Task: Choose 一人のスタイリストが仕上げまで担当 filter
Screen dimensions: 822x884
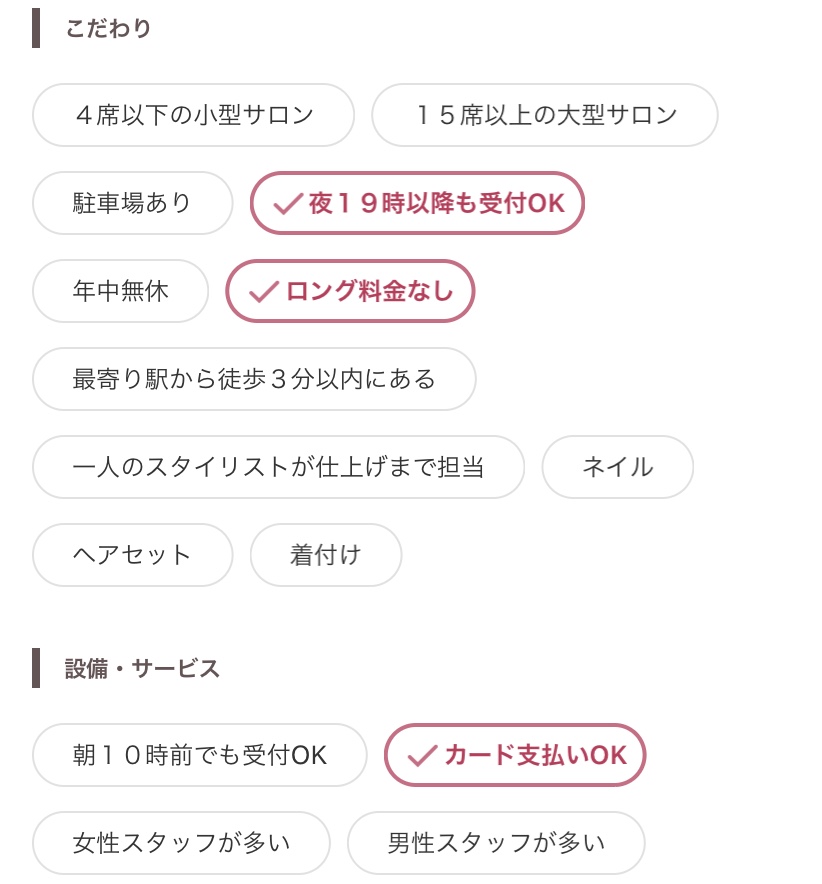Action: 279,467
